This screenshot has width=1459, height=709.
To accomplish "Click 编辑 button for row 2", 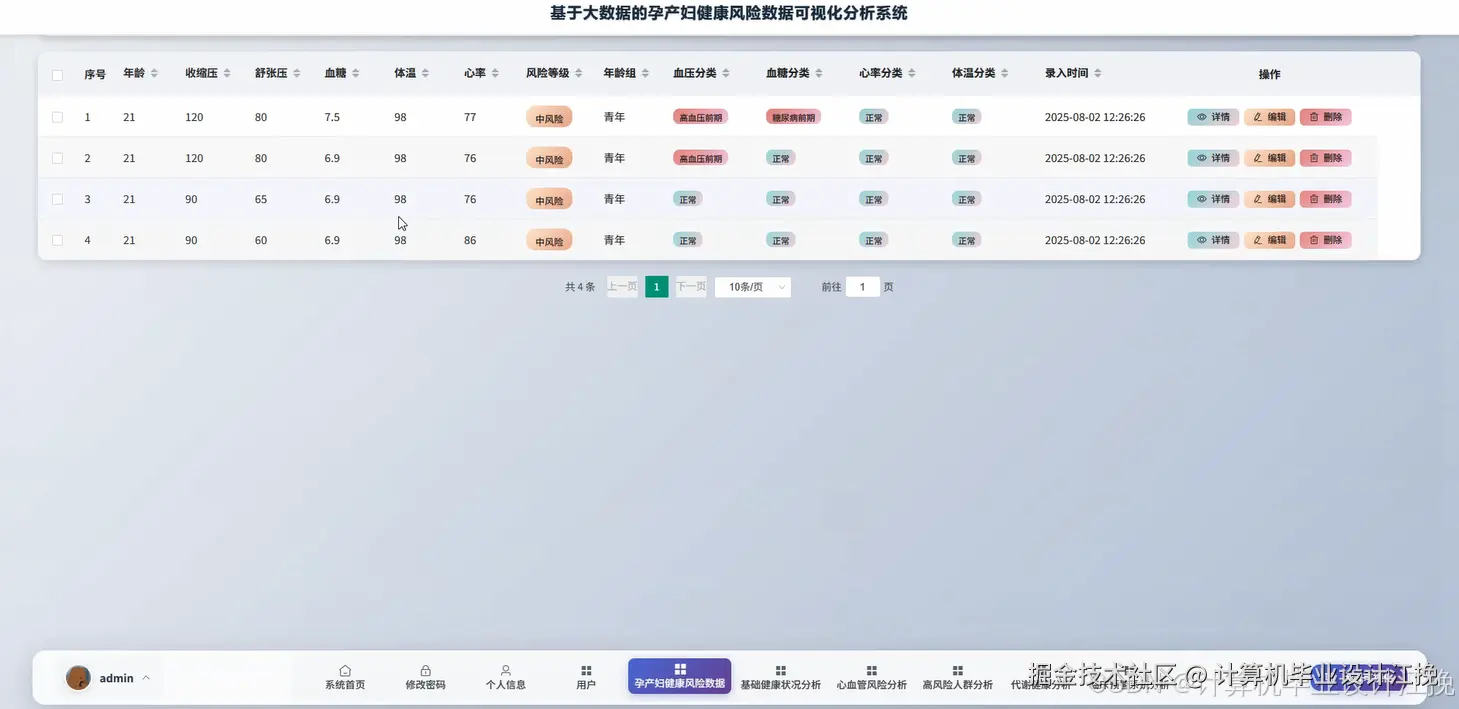I will (1270, 158).
